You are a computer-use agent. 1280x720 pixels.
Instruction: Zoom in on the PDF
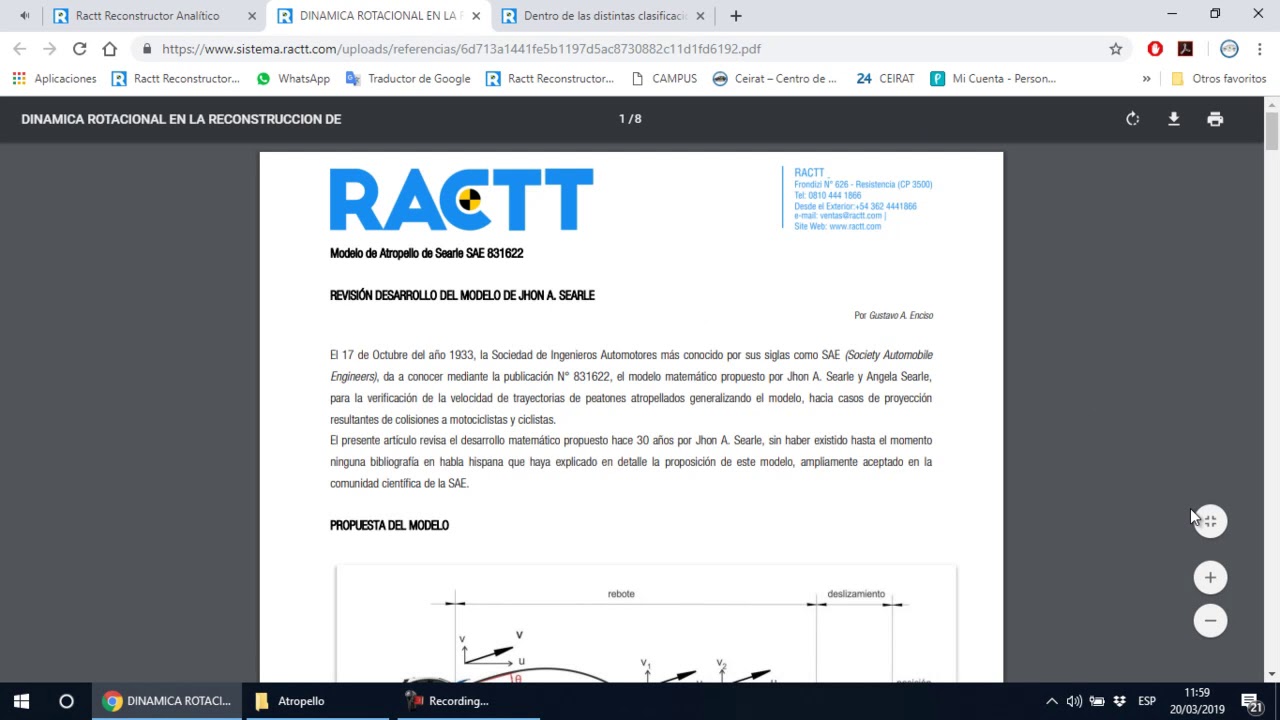click(x=1210, y=577)
